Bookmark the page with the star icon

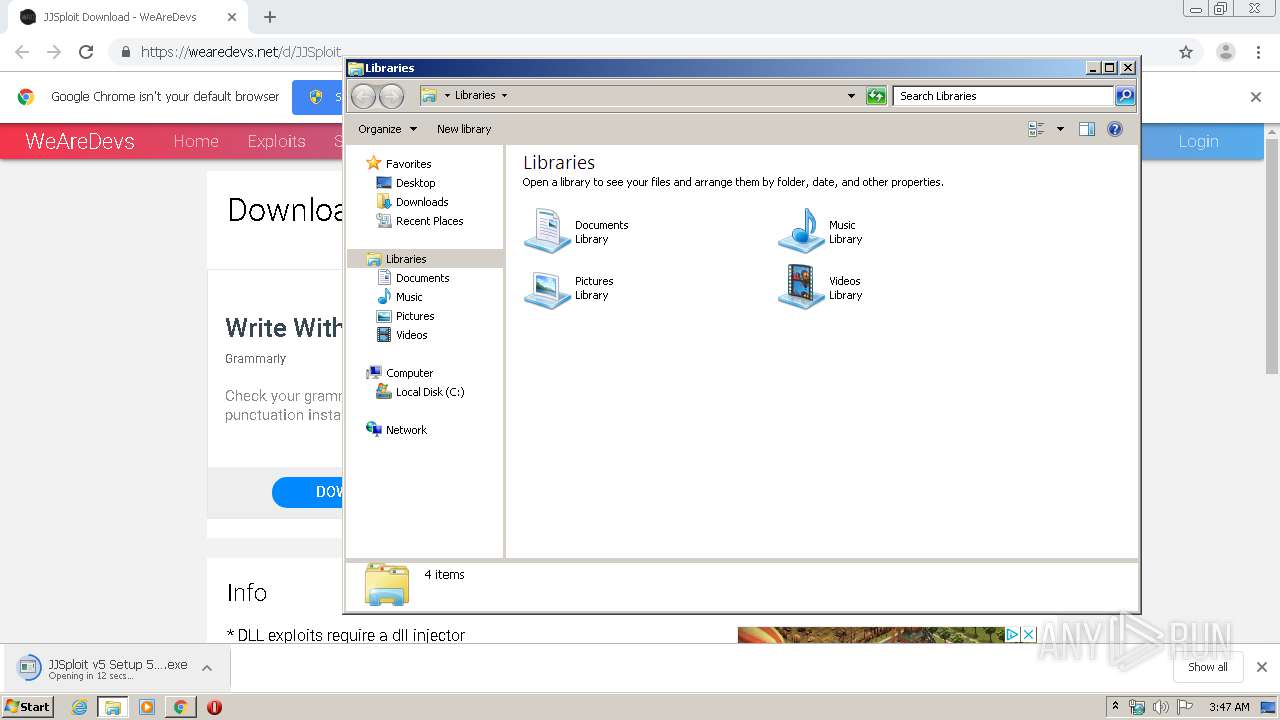[1186, 52]
